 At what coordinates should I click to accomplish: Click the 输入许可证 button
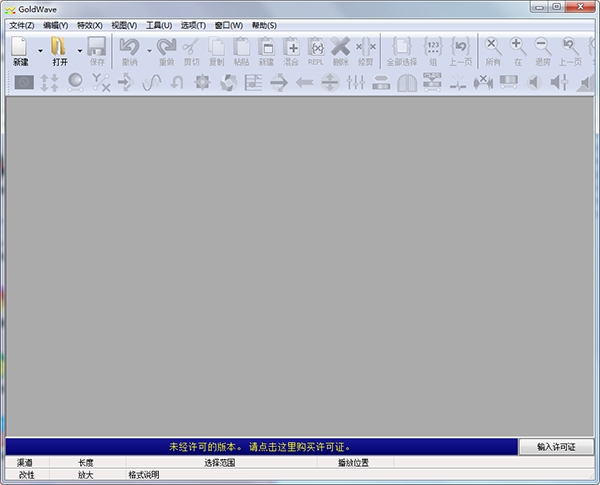[556, 447]
